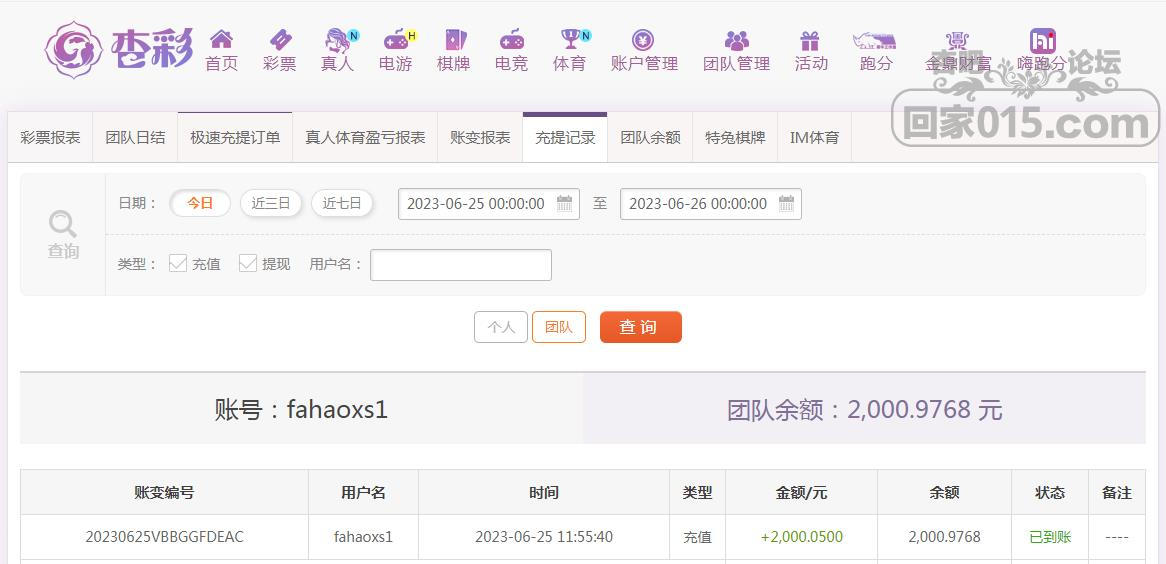This screenshot has width=1166, height=564.
Task: Open the 活动 gift box icon
Action: [810, 40]
